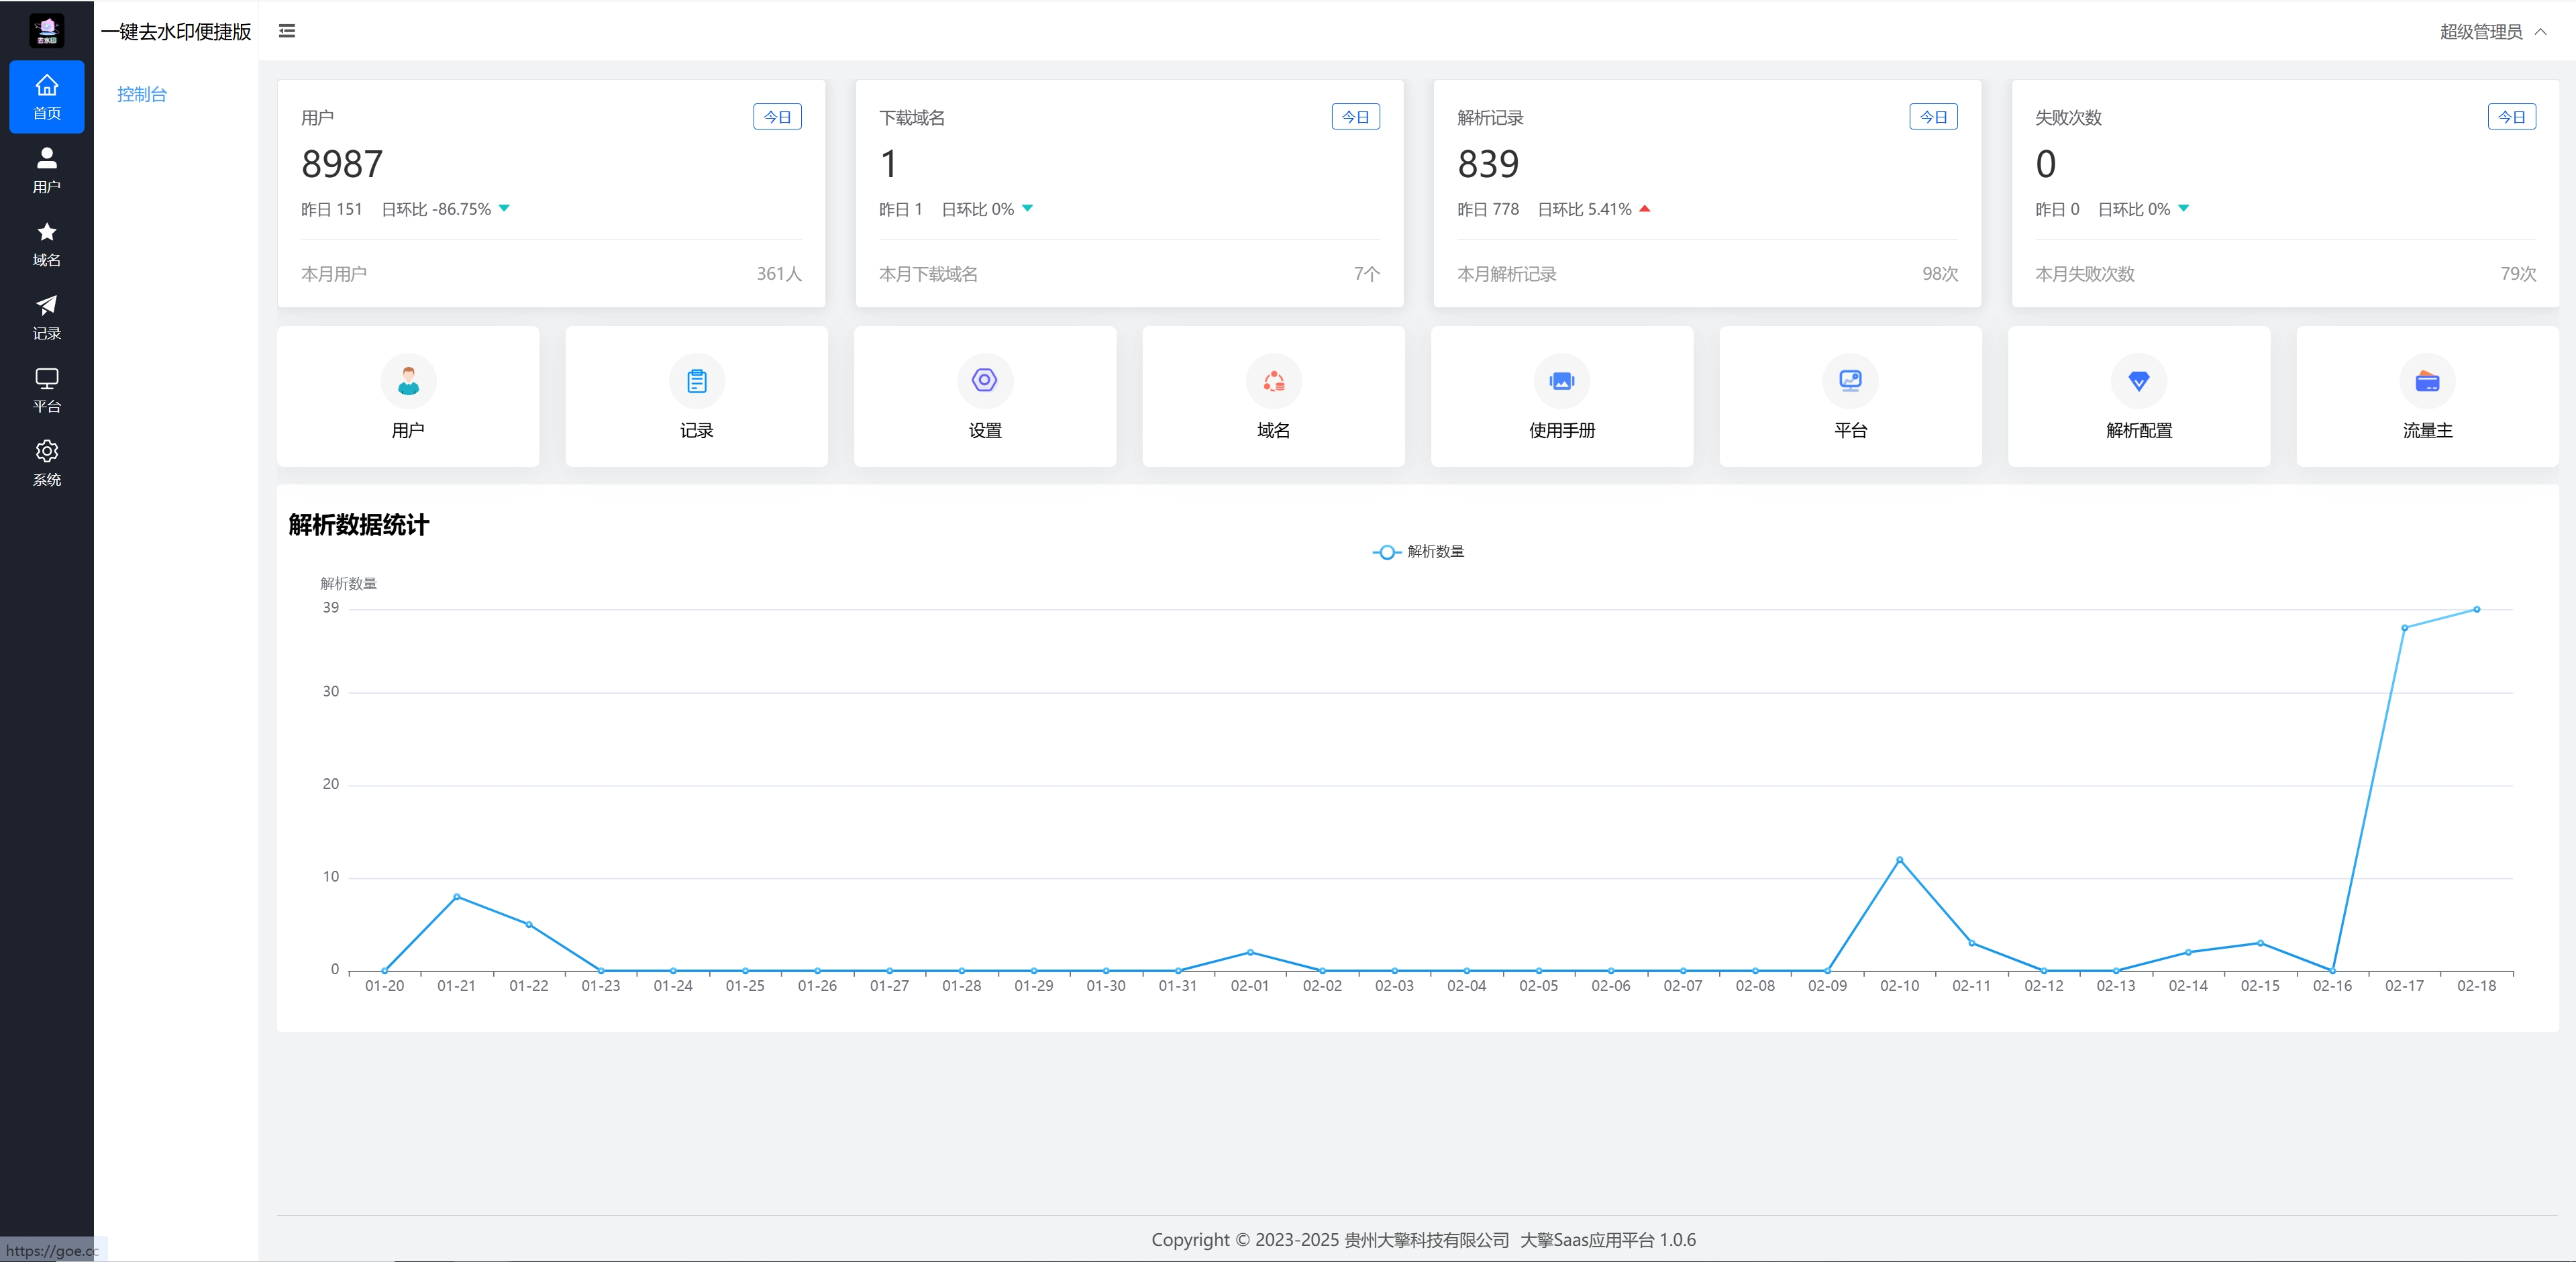Screen dimensions: 2576x1262
Task: Click the 平台 shortcut card icon
Action: tap(1850, 381)
